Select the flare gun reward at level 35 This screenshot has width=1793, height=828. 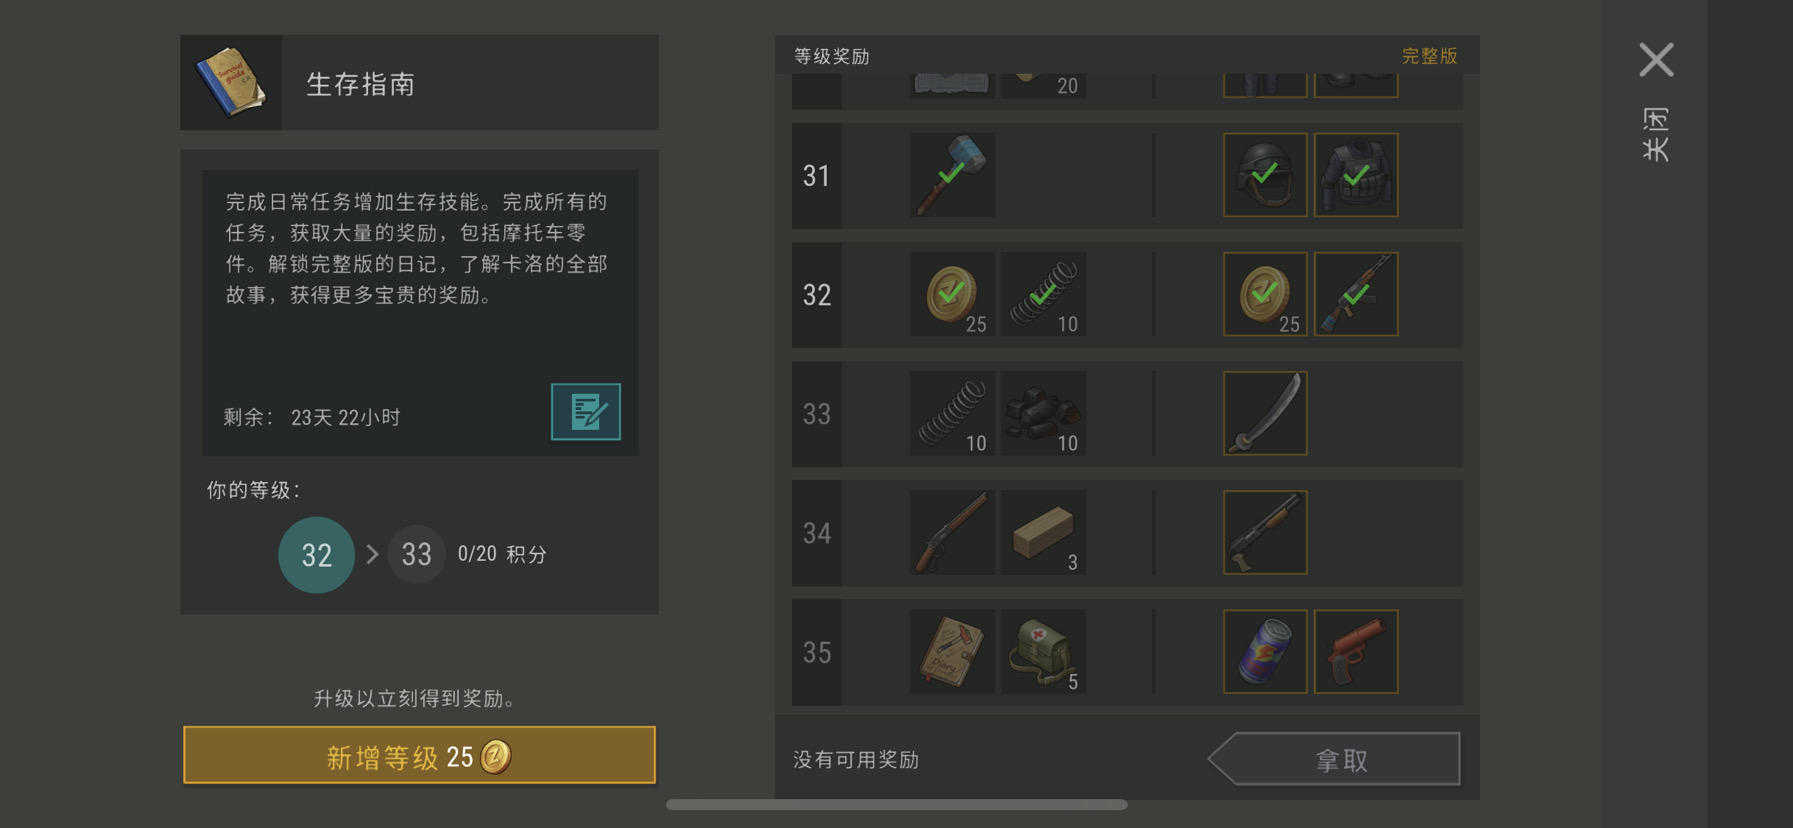1356,651
